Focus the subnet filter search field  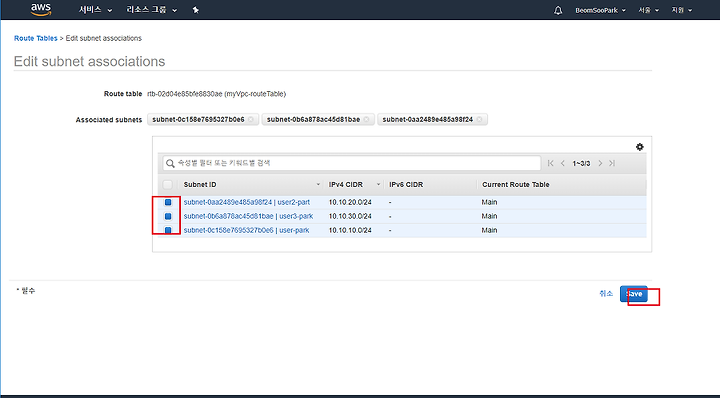click(352, 163)
